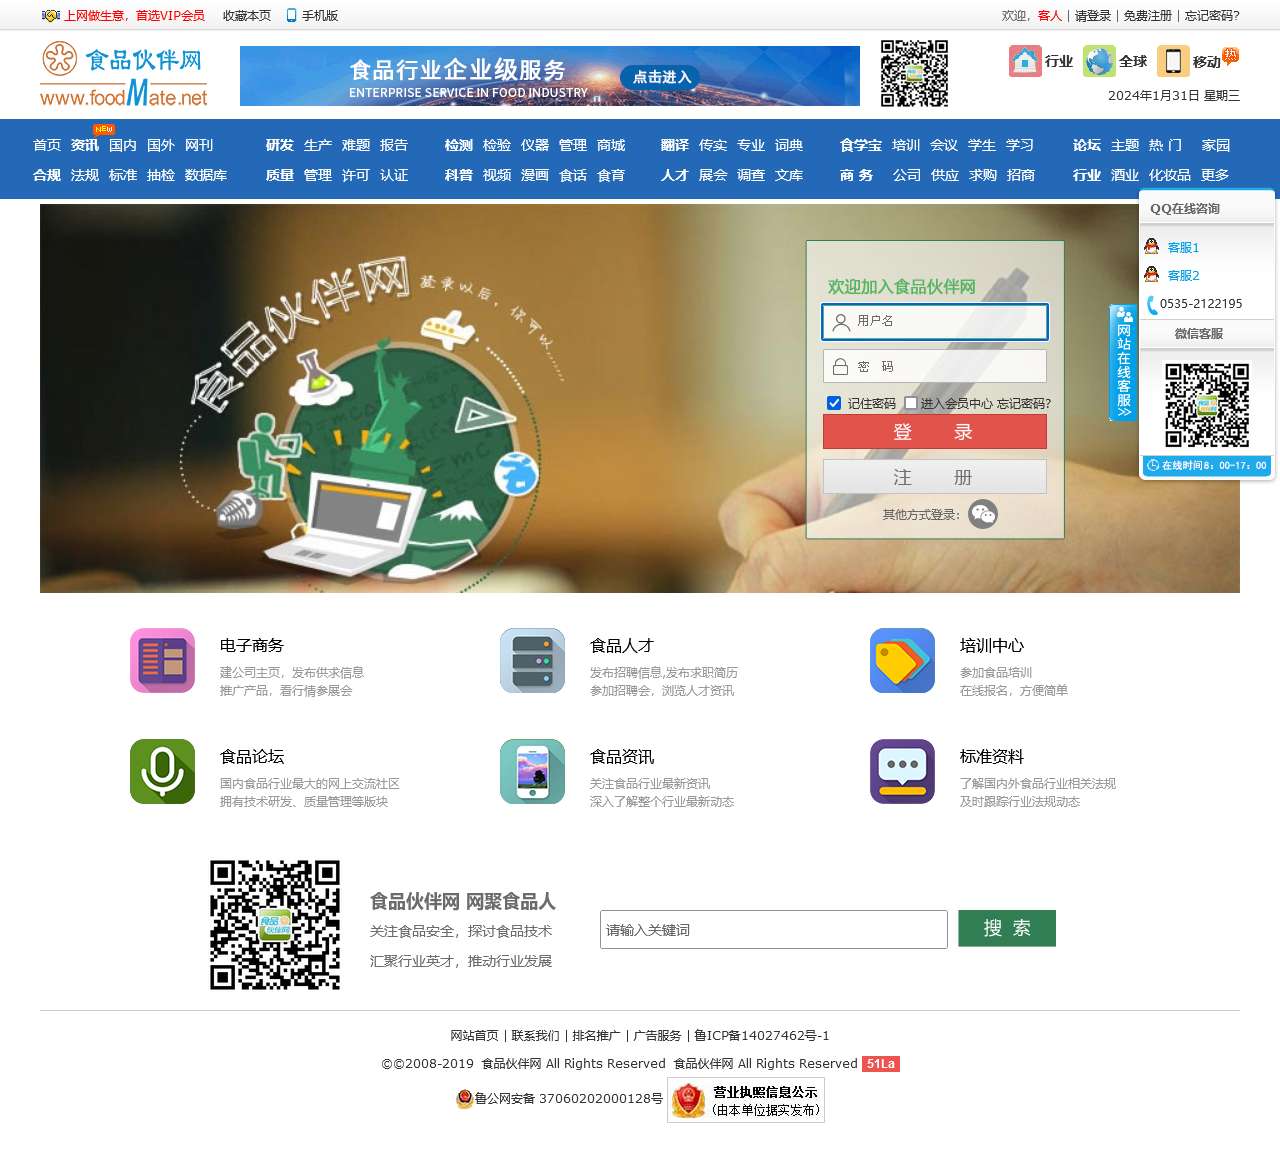
Task: Click inside the keyword search field
Action: (x=772, y=929)
